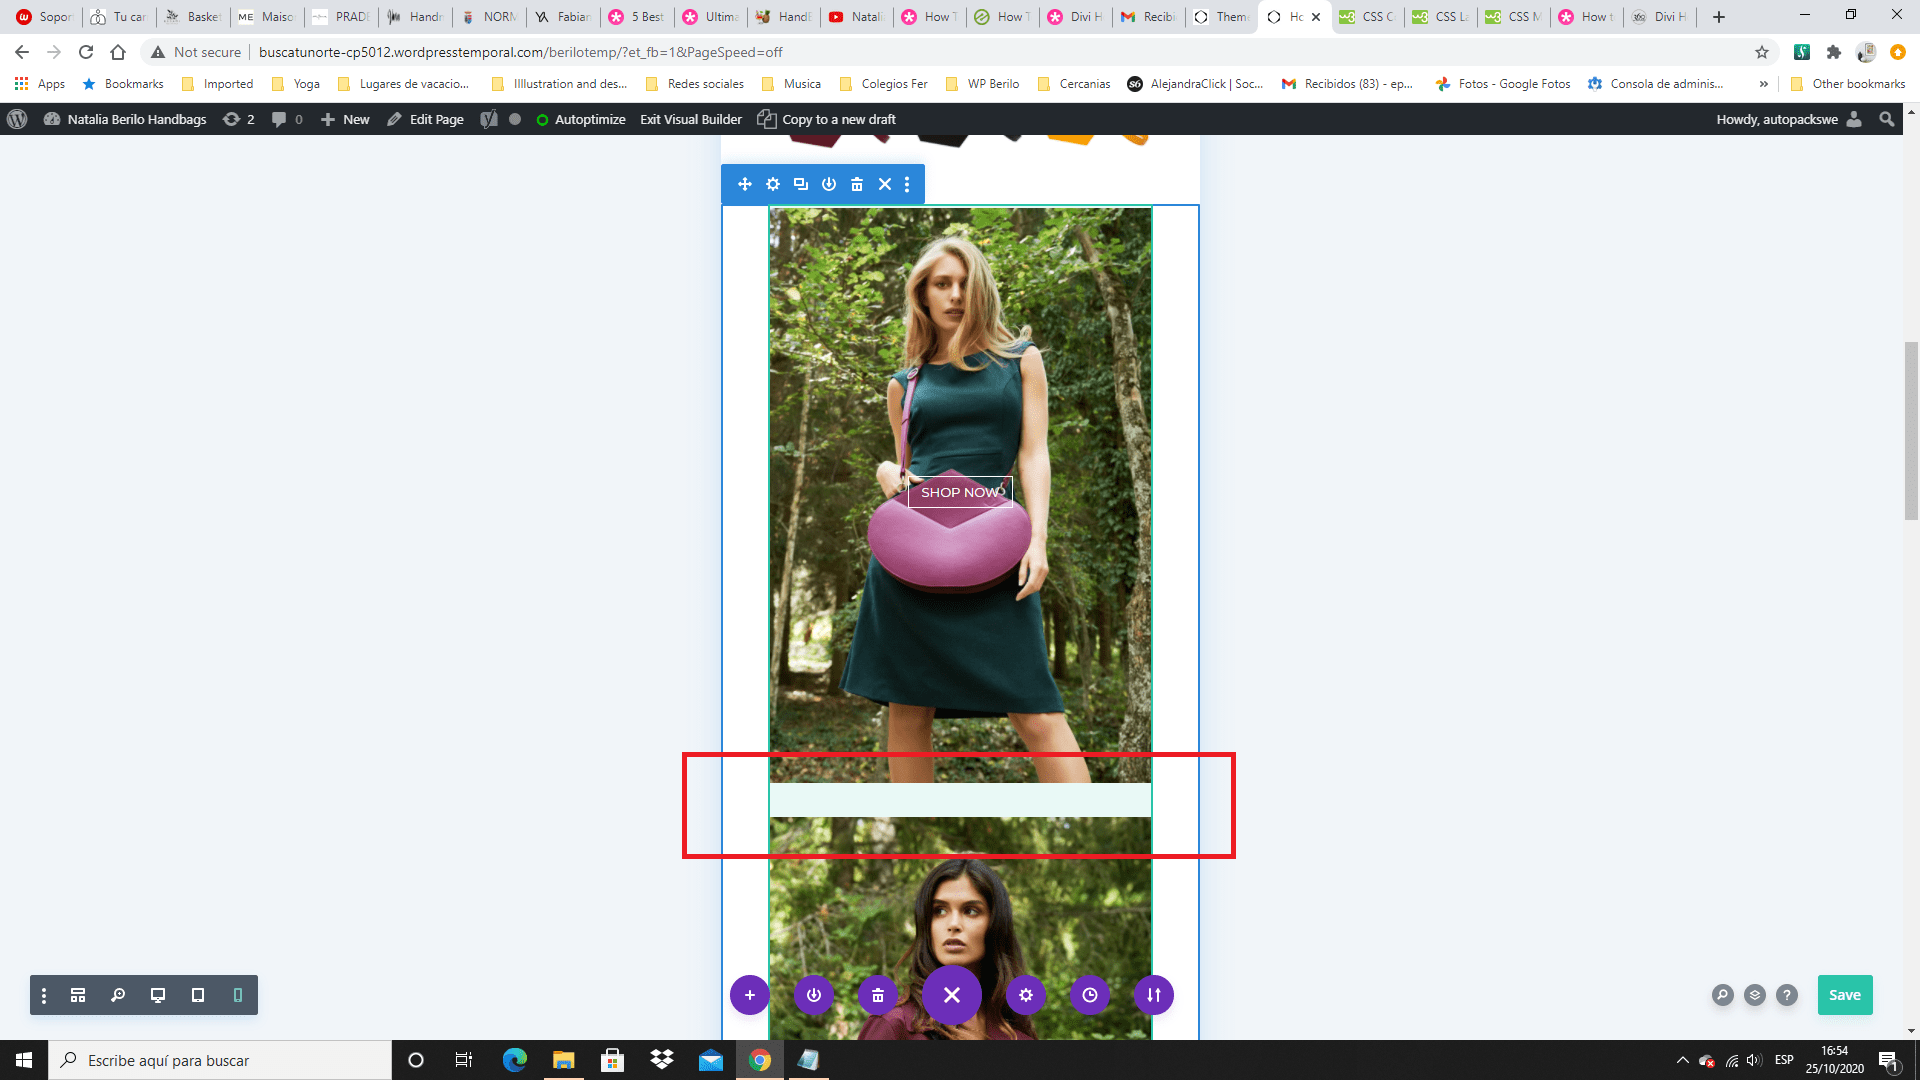Open WordPress logo menu in admin bar
1920x1080 pixels.
17,119
